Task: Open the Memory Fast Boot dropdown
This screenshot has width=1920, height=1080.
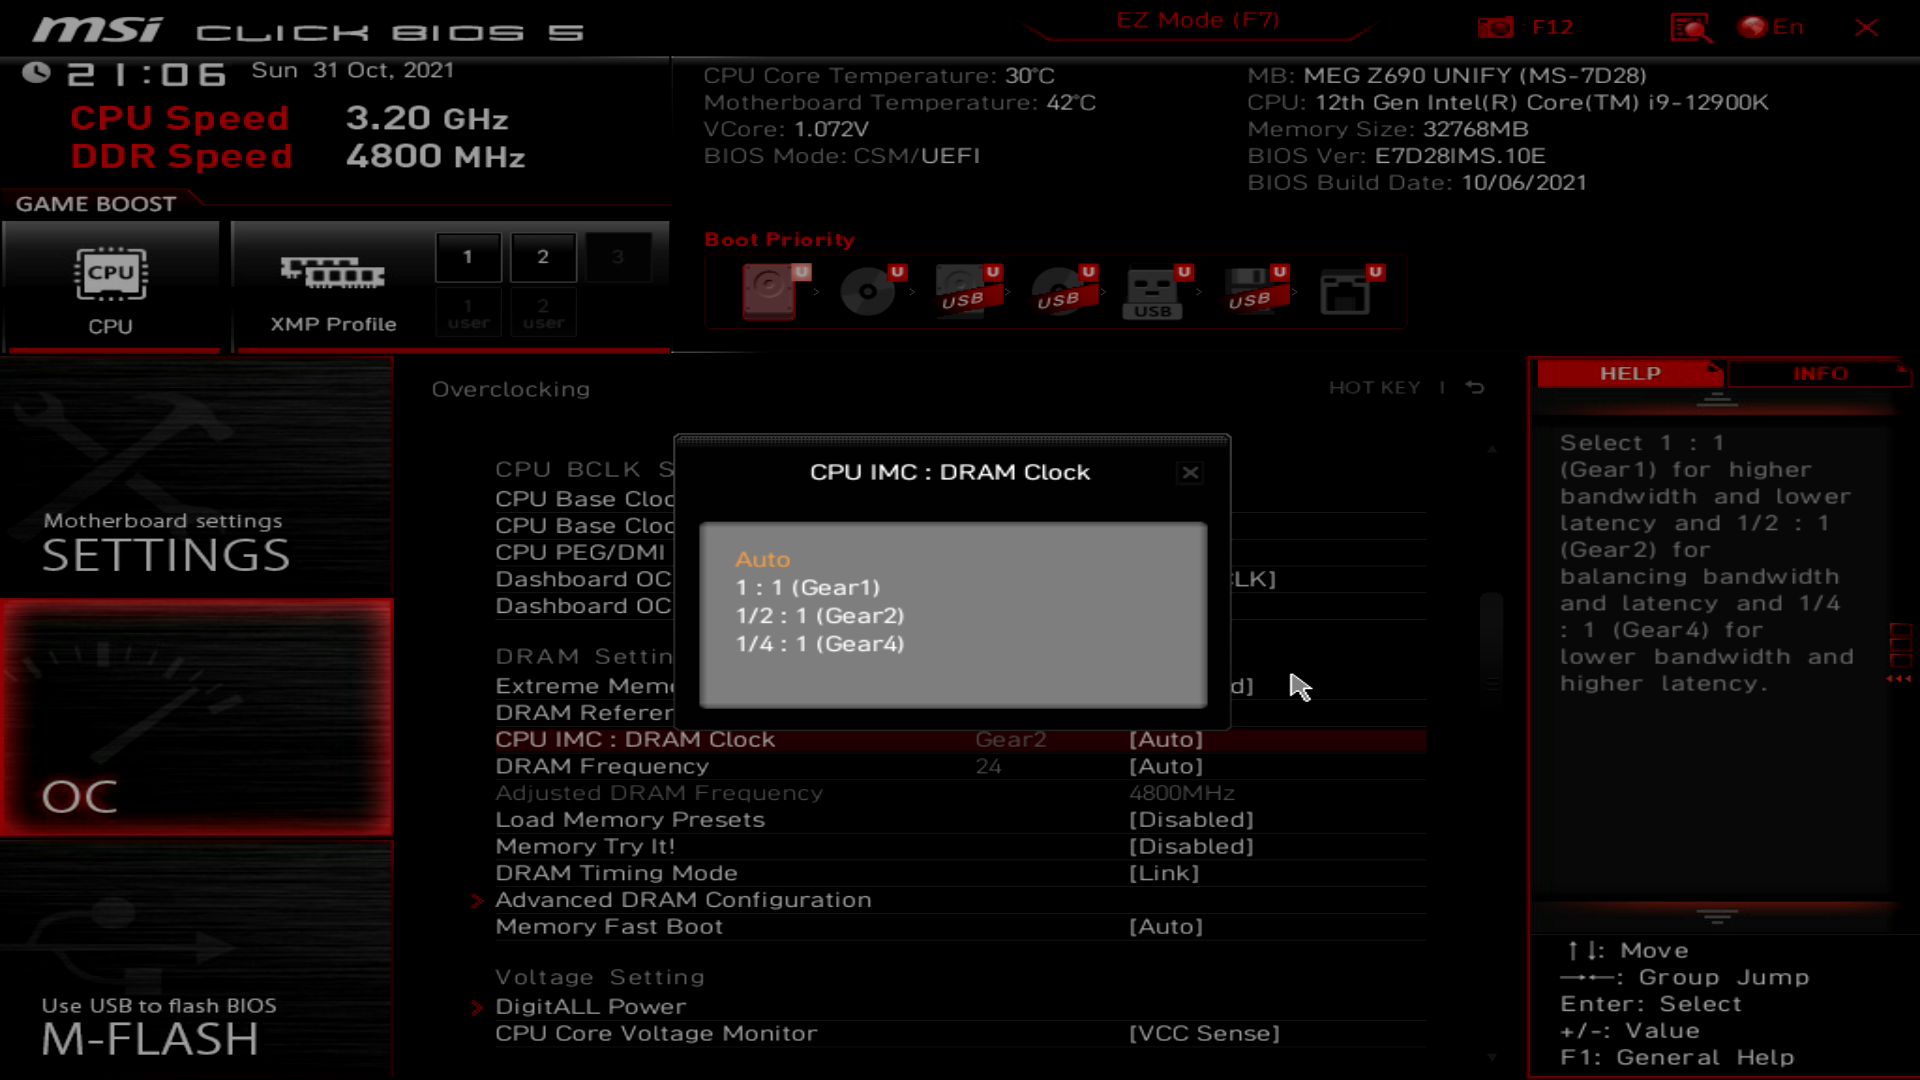Action: tap(1166, 926)
